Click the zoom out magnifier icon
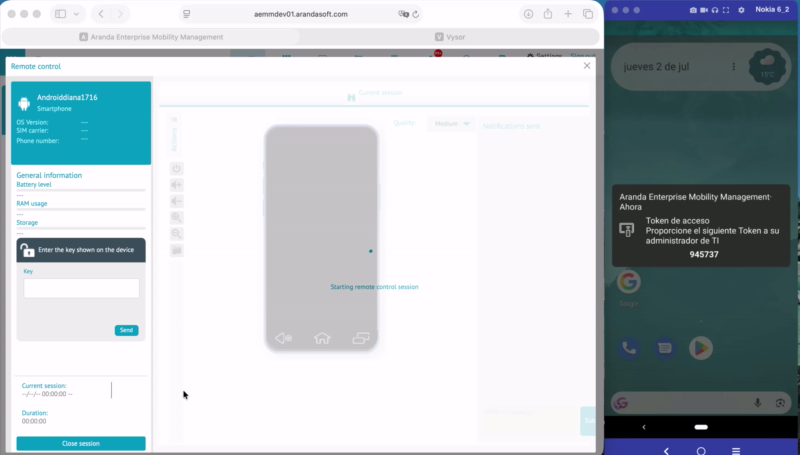The image size is (800, 455). click(177, 234)
